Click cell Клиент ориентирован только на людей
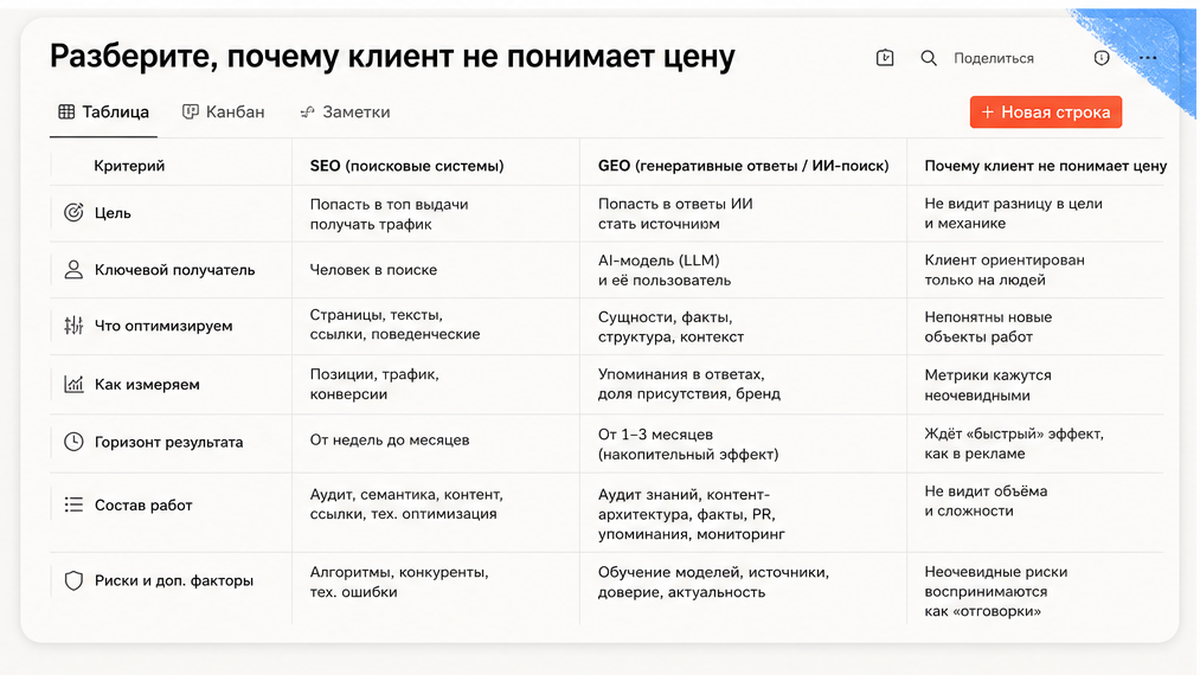This screenshot has height=675, width=1200. tap(1004, 270)
